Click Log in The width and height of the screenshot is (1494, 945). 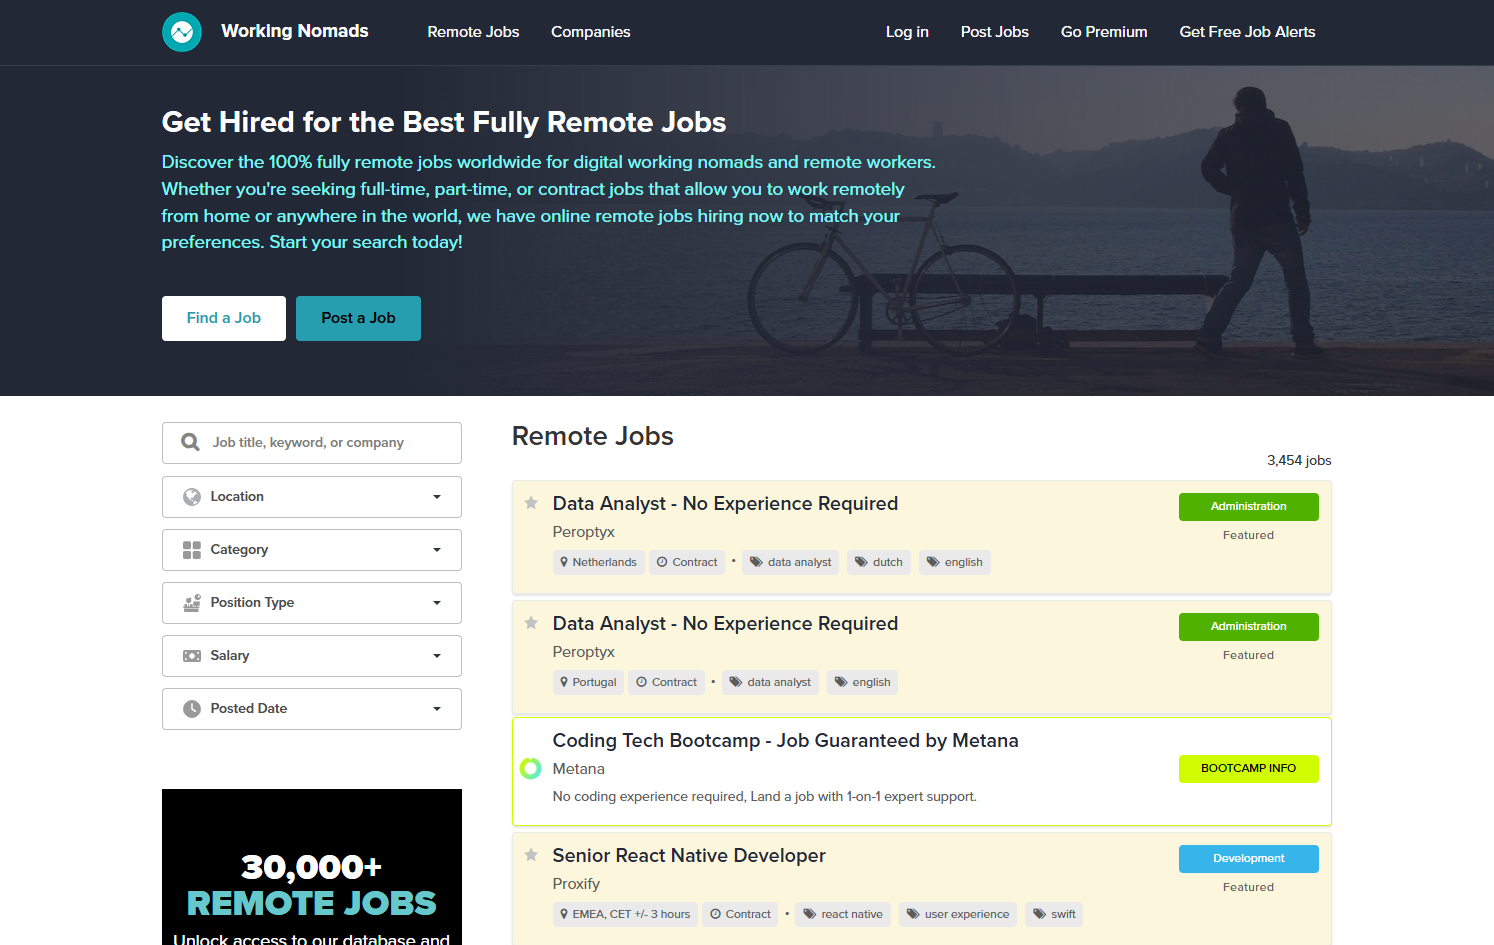(x=907, y=32)
